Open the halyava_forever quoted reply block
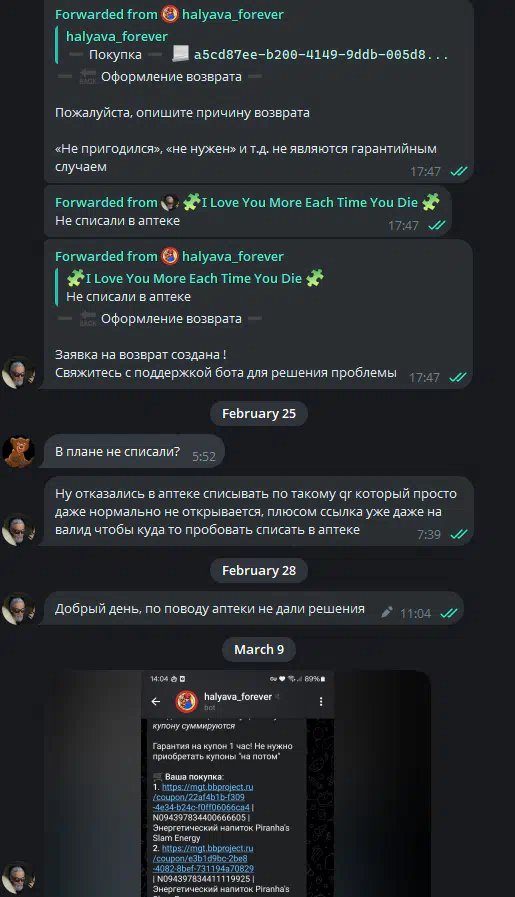515x897 pixels. tap(252, 45)
